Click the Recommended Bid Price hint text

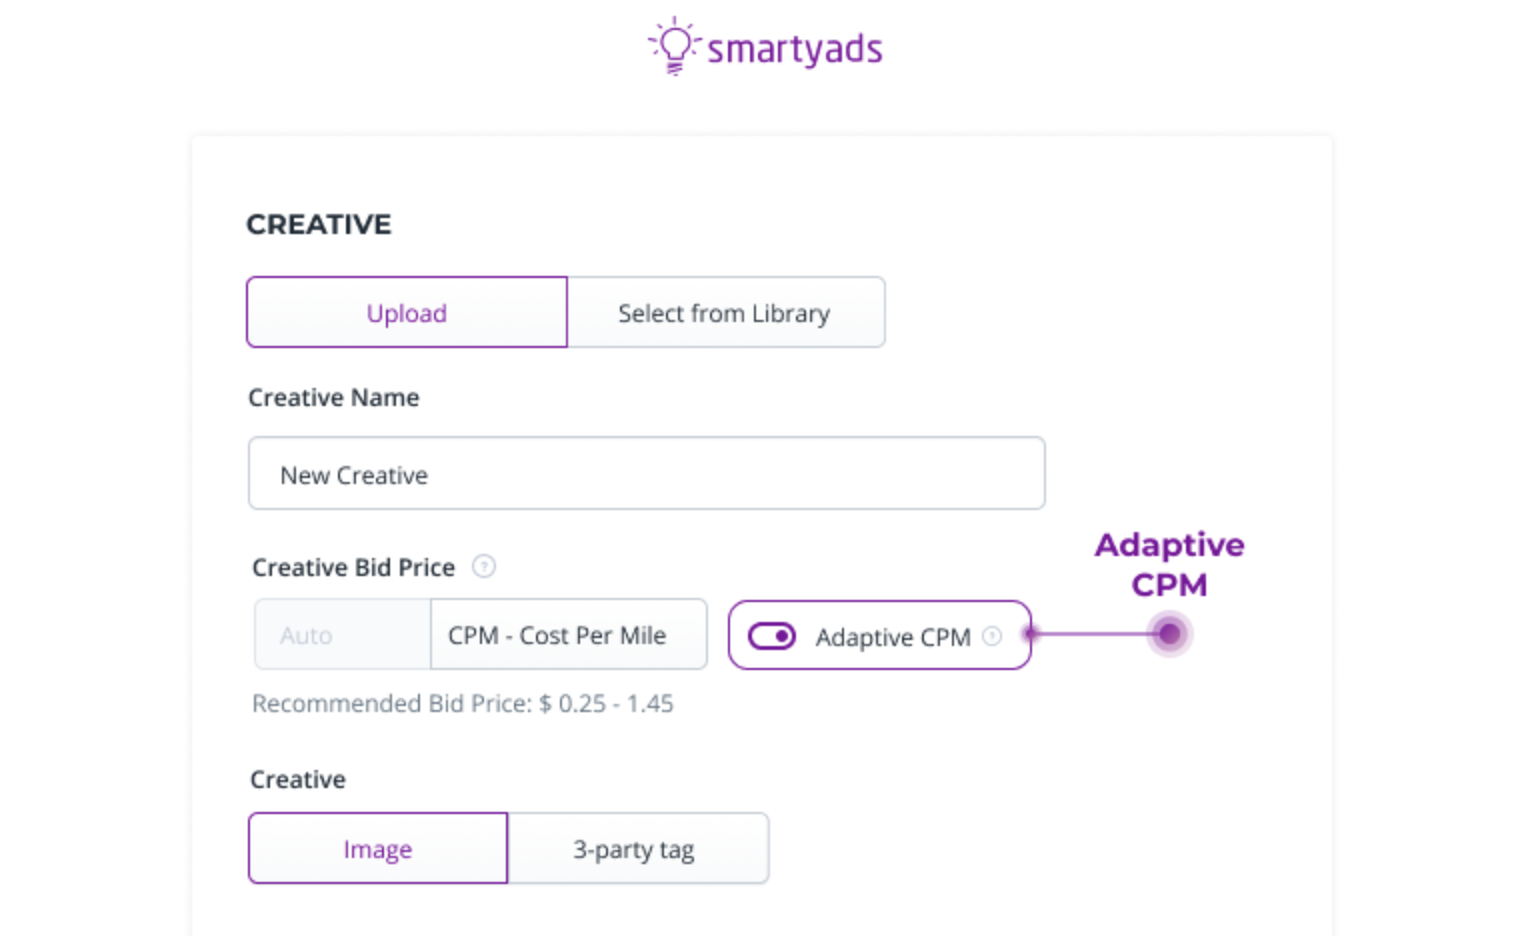(462, 703)
